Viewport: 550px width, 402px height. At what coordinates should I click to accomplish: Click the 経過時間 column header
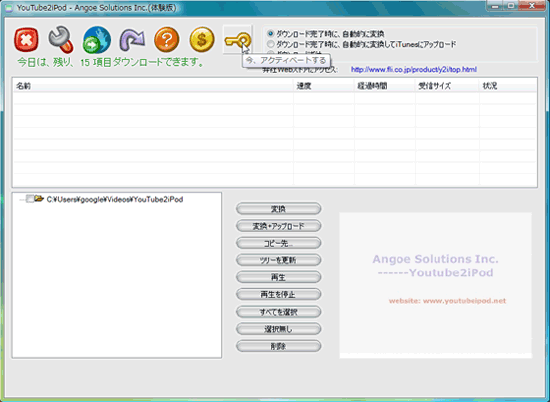tap(385, 86)
